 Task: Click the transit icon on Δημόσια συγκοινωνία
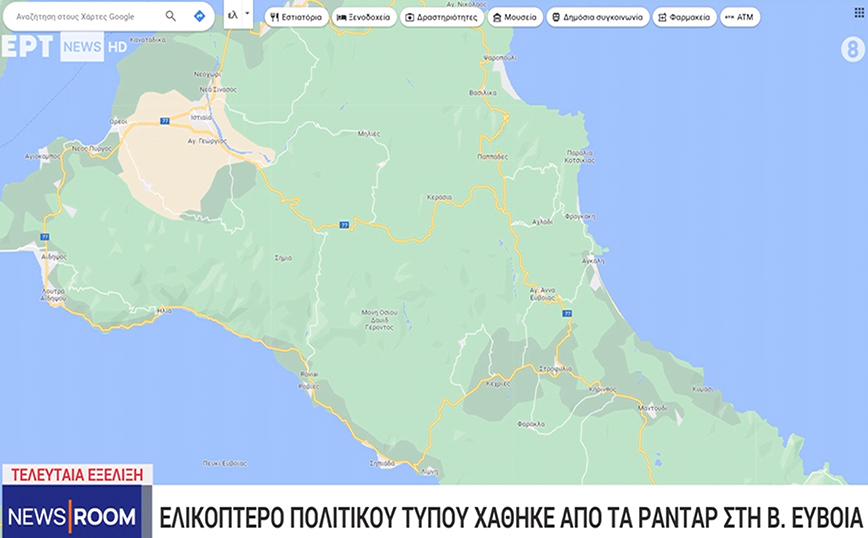tap(556, 17)
